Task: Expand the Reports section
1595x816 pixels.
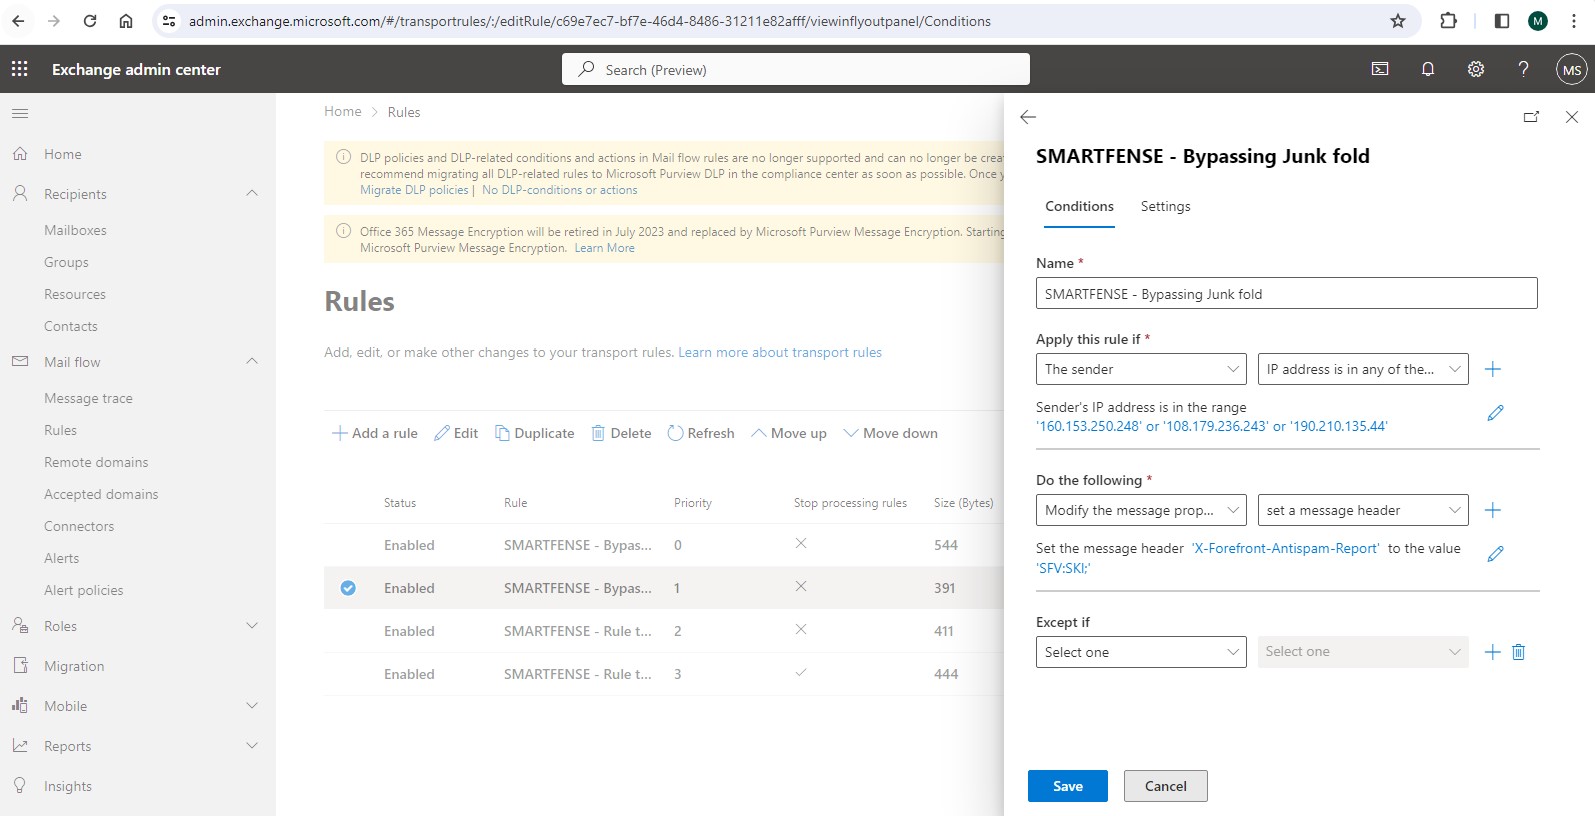Action: 252,745
